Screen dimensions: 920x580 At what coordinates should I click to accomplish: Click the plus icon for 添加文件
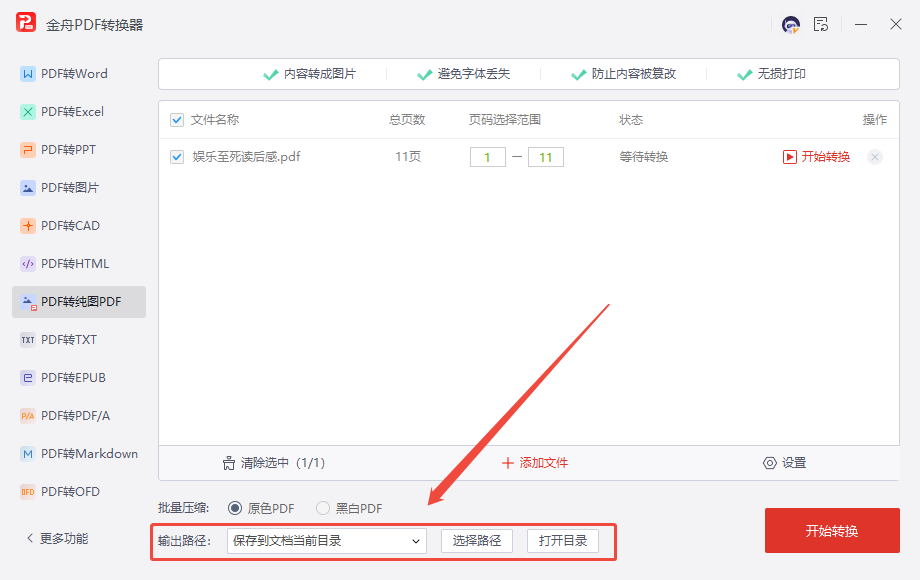(508, 463)
